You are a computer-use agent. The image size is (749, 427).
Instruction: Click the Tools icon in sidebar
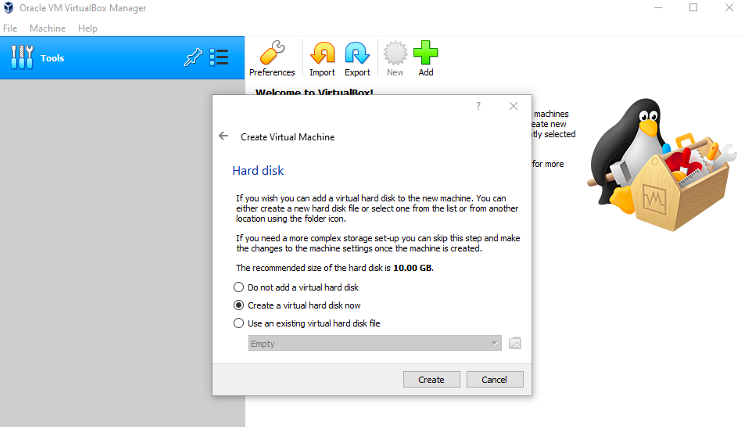pyautogui.click(x=22, y=58)
